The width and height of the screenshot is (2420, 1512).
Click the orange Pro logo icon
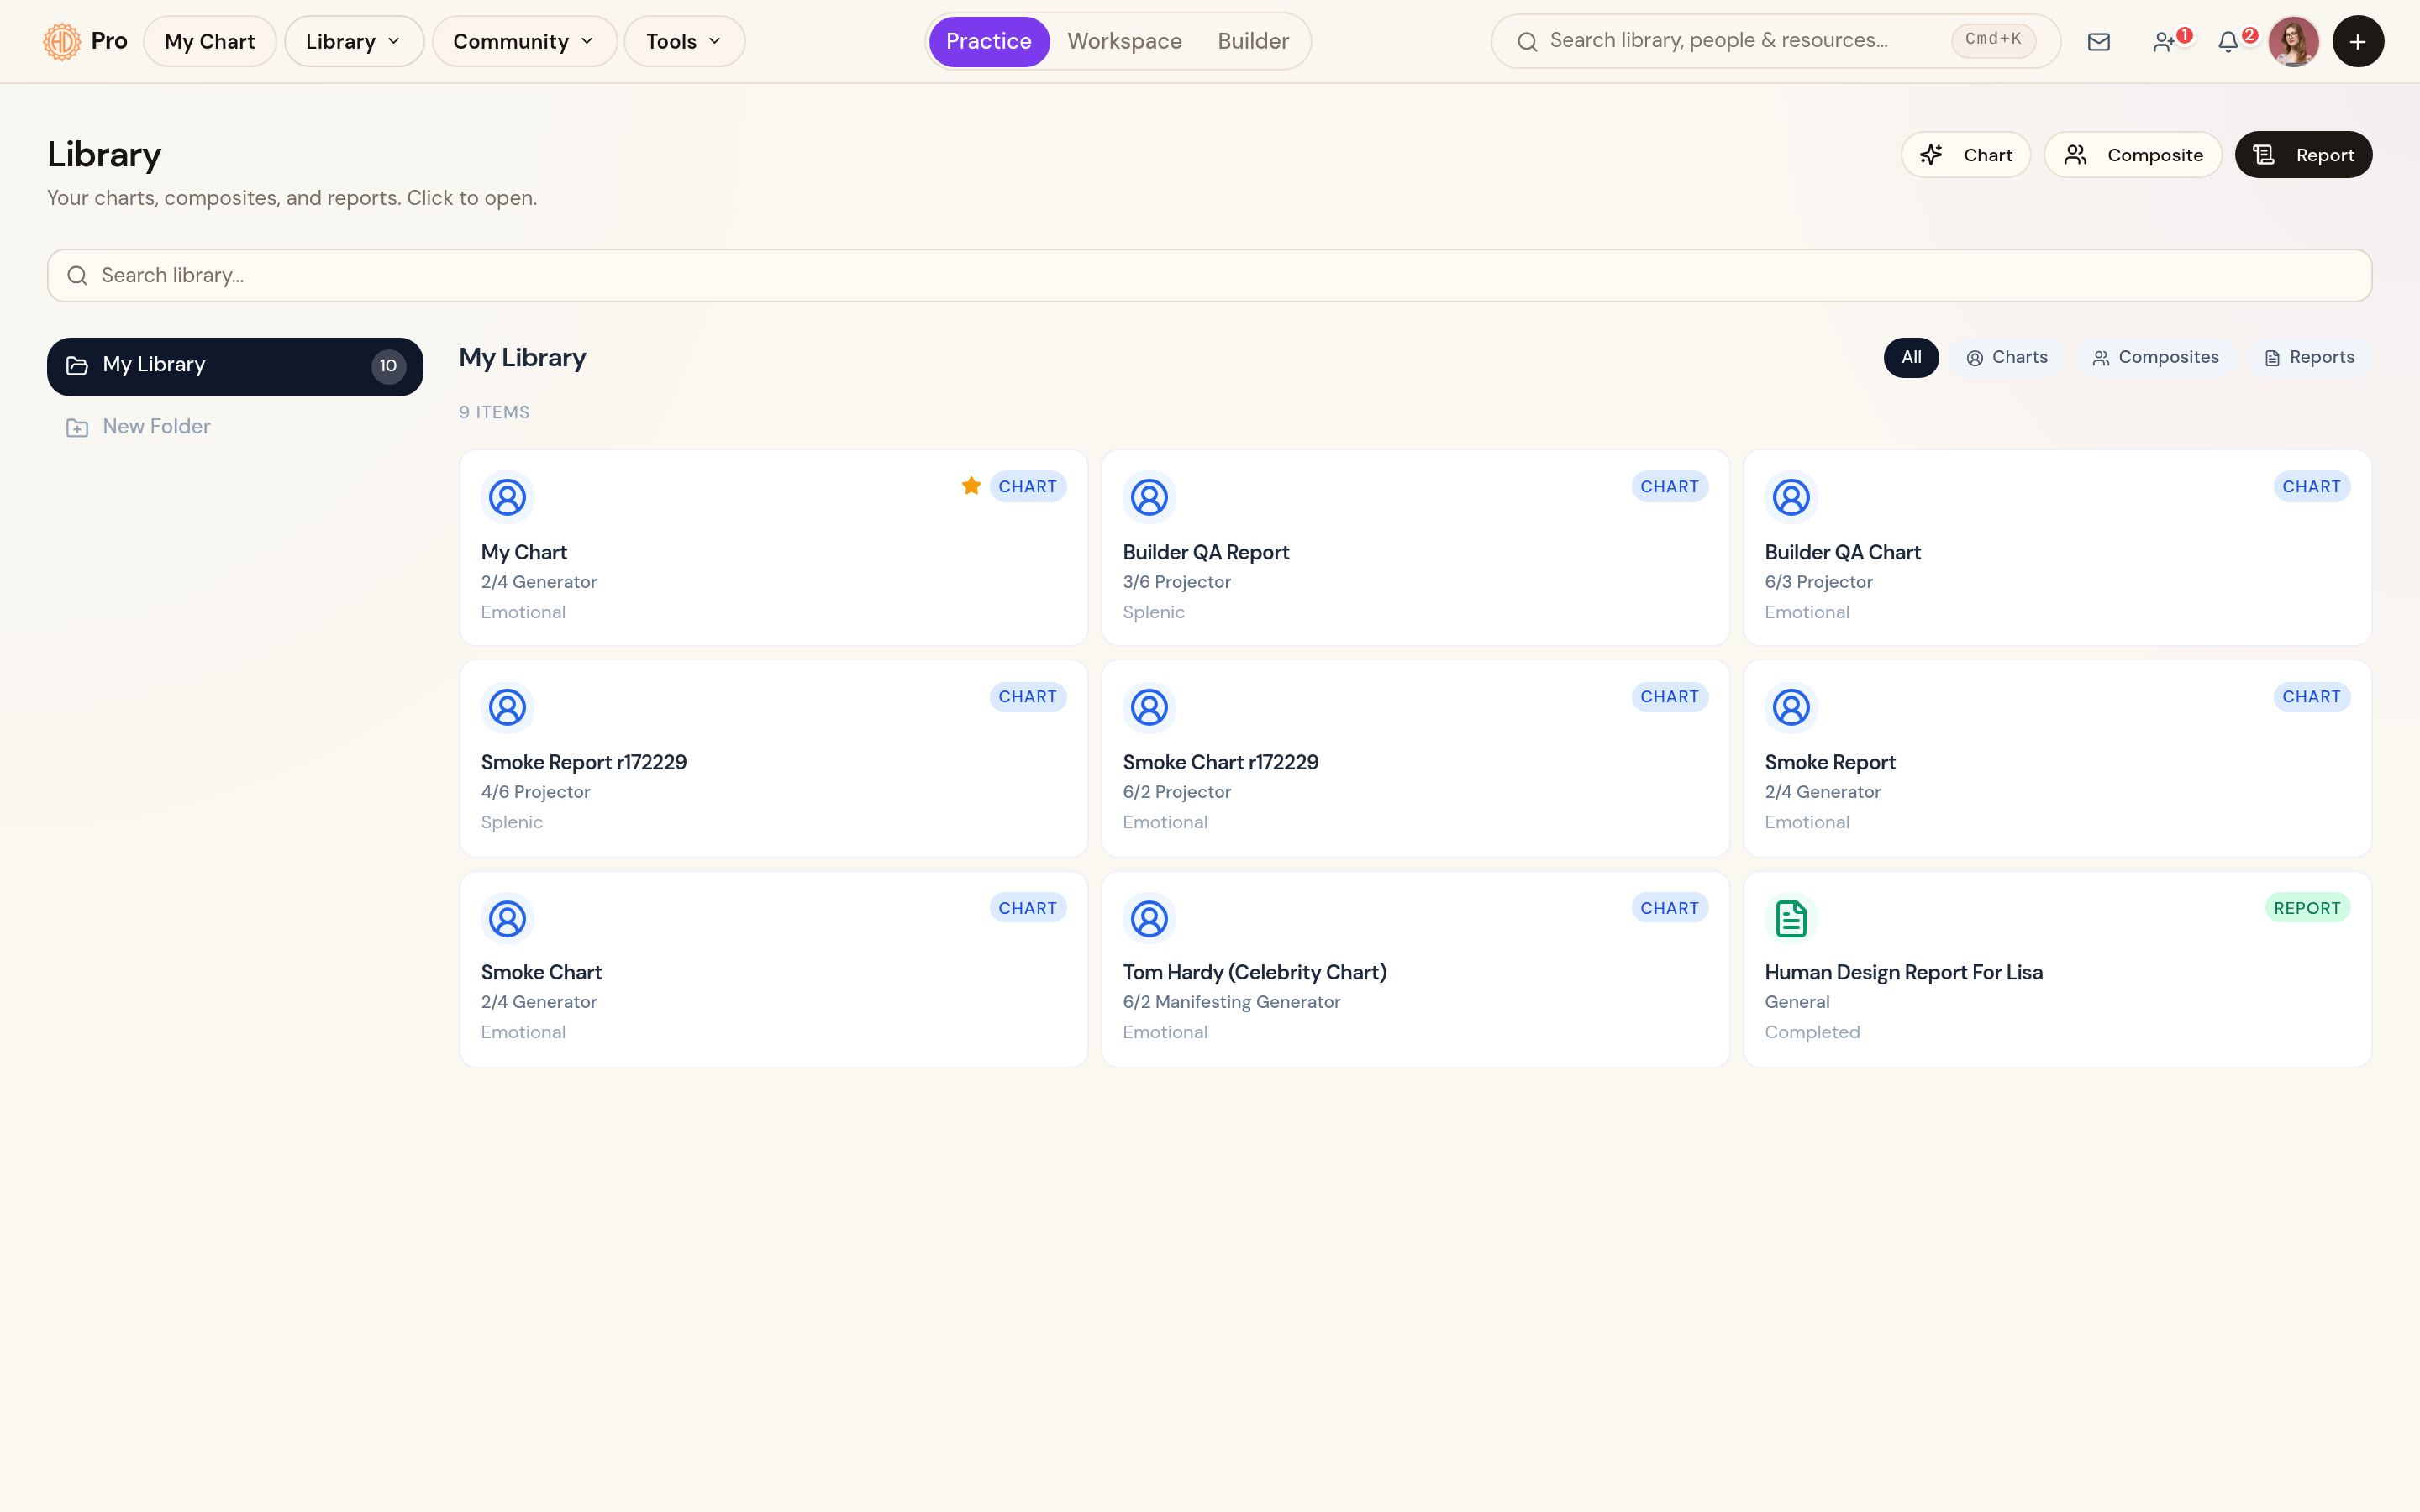62,41
